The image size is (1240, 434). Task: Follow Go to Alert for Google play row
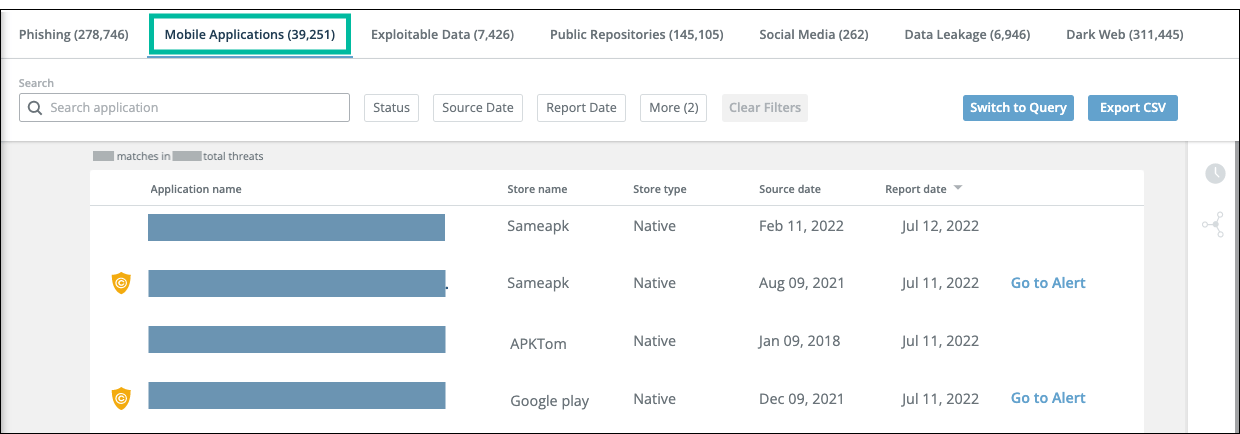(x=1047, y=398)
